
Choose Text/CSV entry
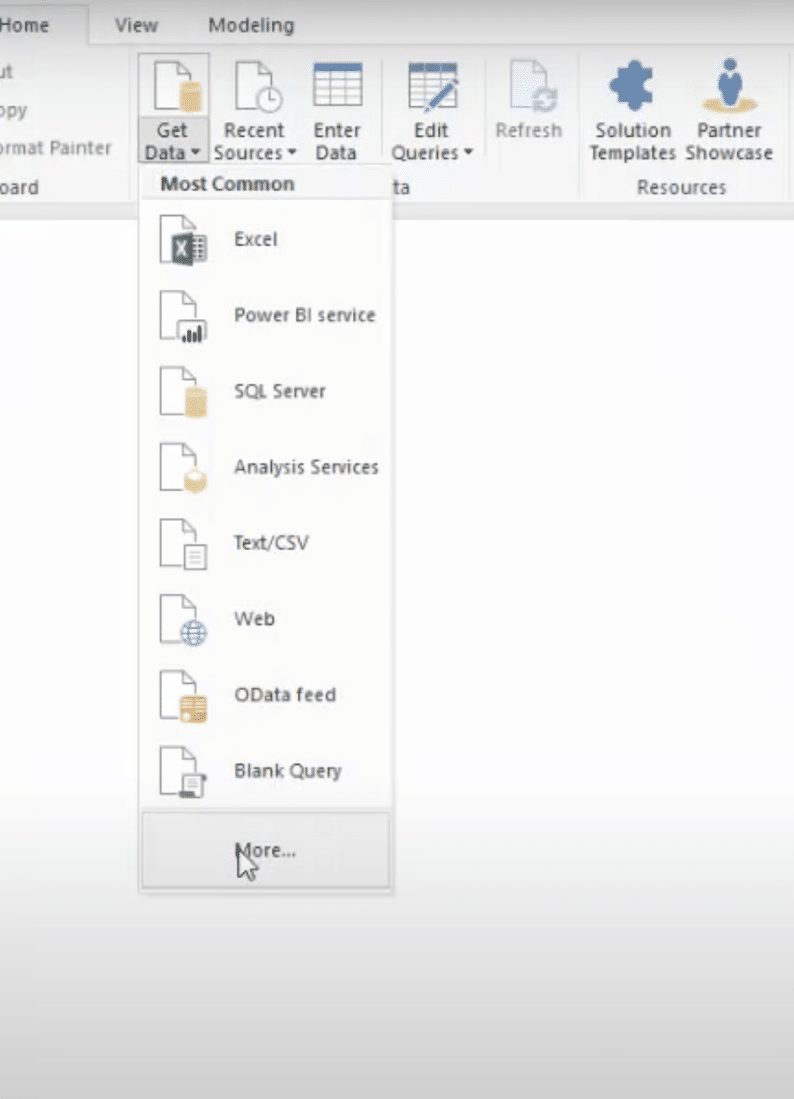pyautogui.click(x=266, y=542)
